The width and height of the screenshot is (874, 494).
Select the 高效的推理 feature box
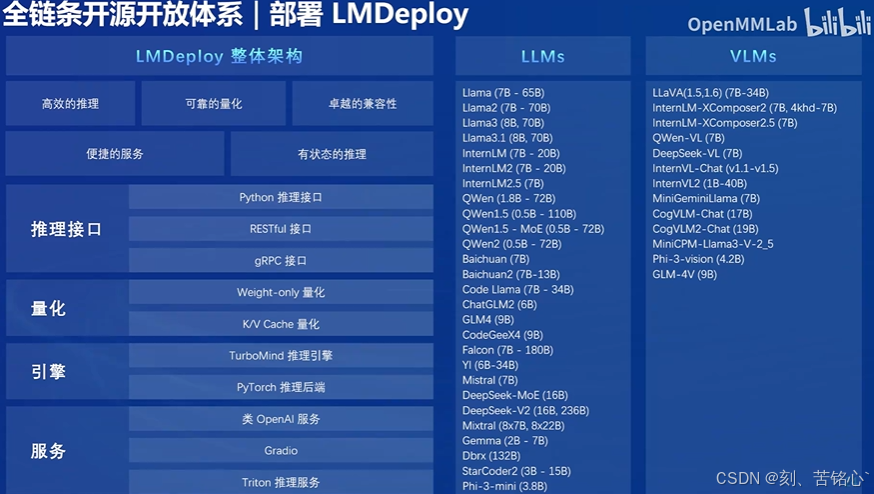coord(70,104)
